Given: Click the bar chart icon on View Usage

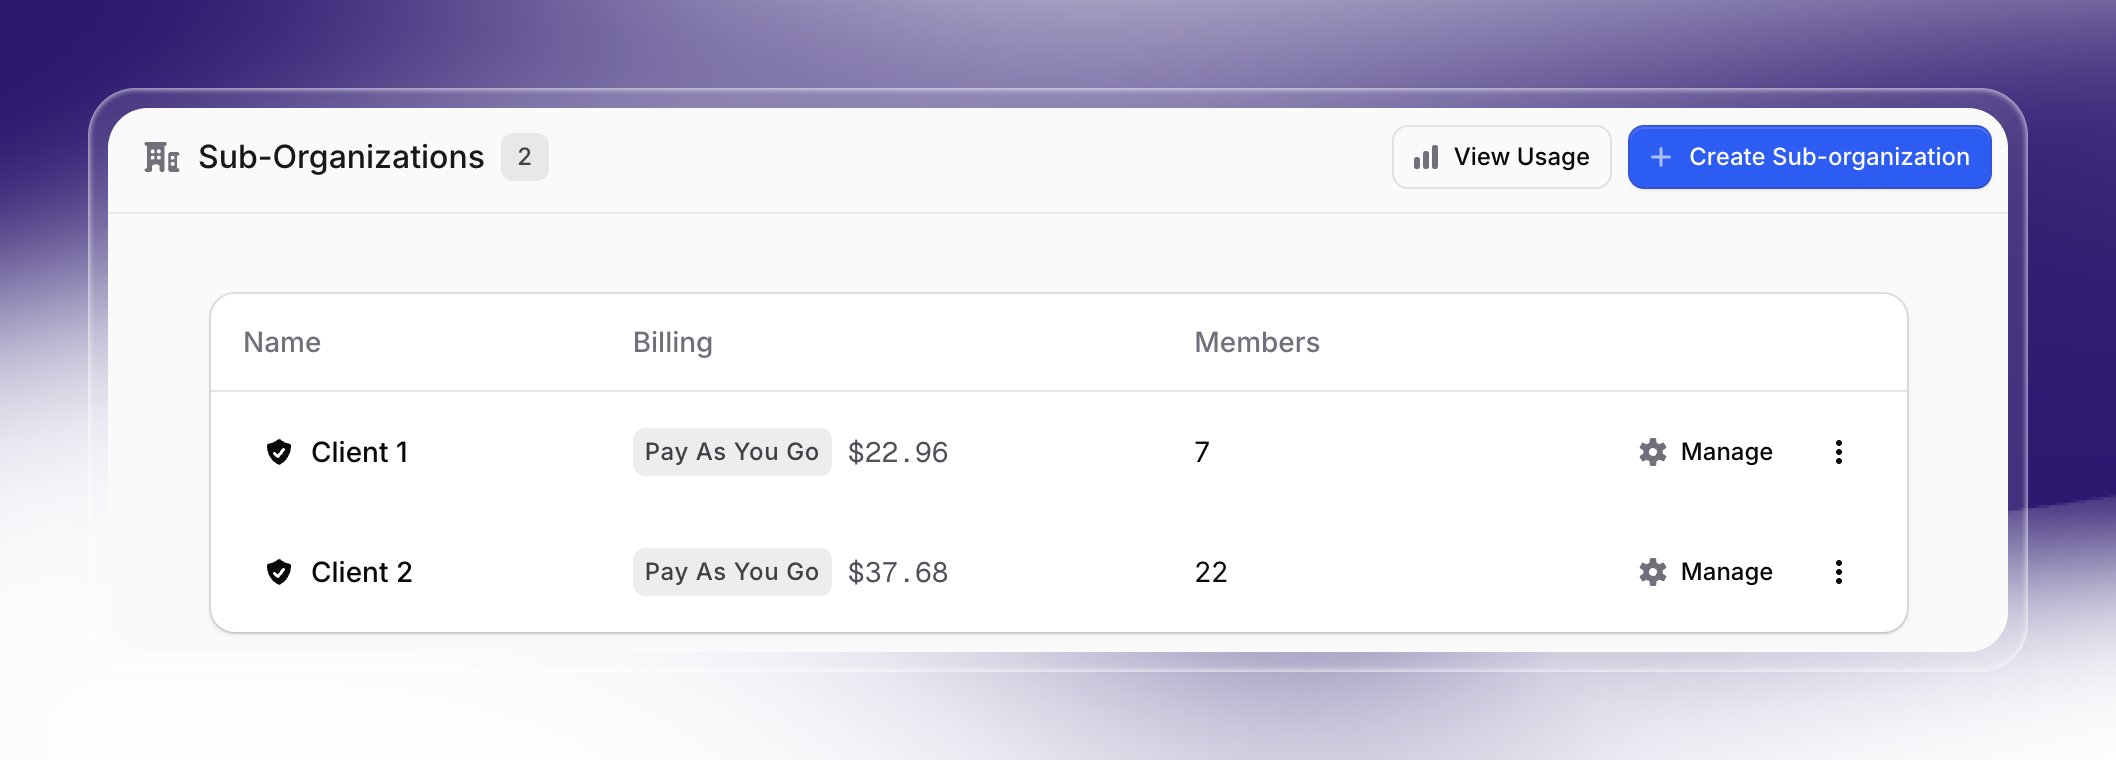Looking at the screenshot, I should (x=1424, y=156).
